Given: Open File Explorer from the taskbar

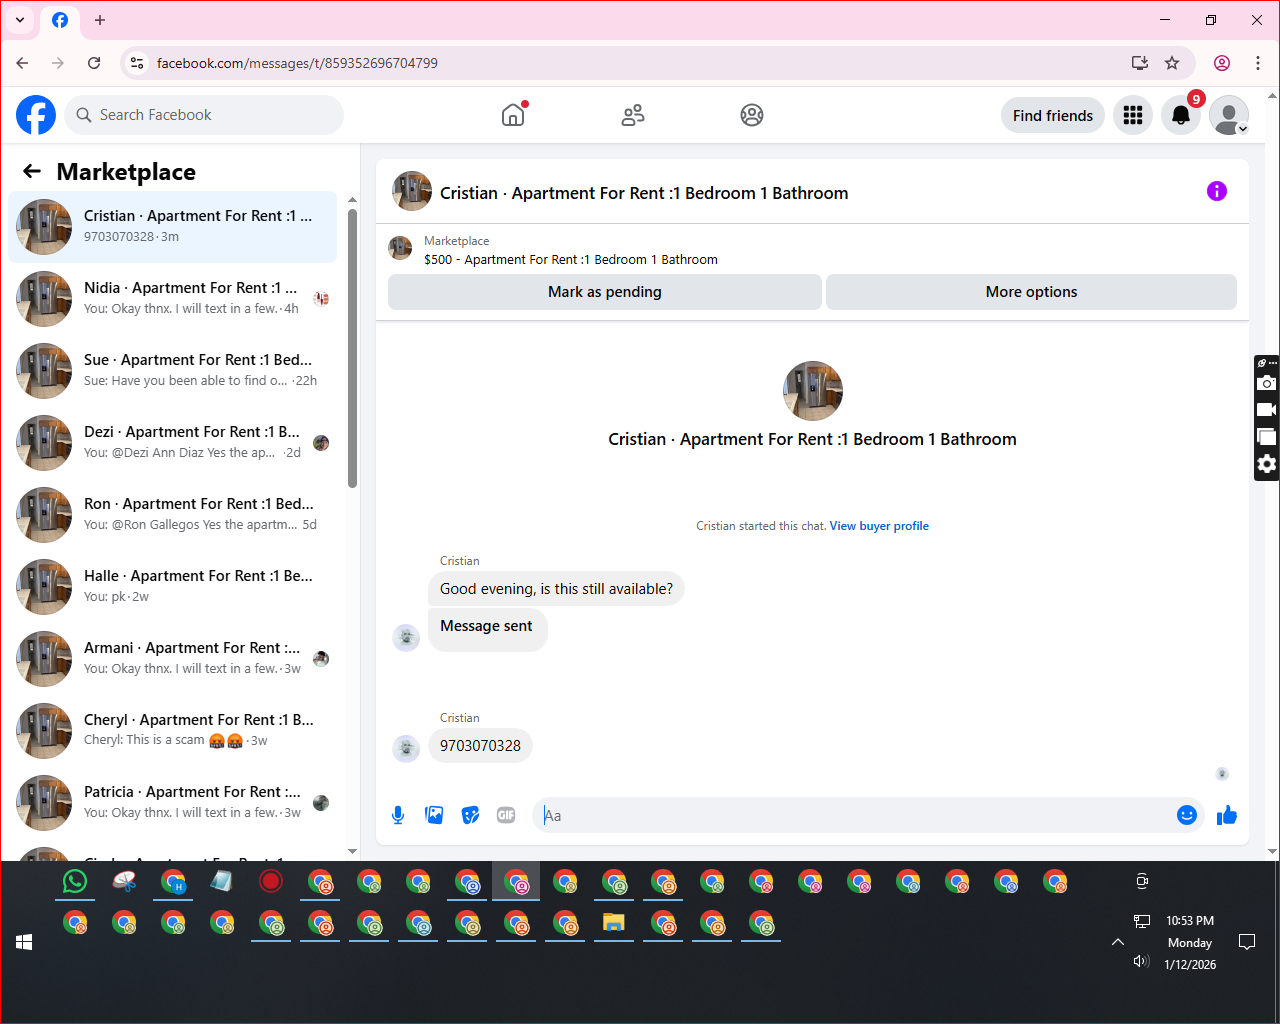Looking at the screenshot, I should click(x=614, y=922).
